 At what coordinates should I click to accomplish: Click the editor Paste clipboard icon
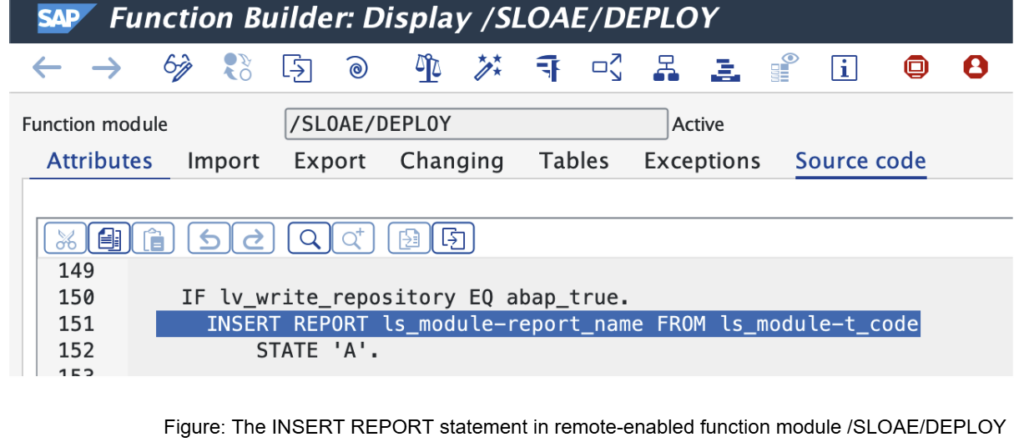pos(153,238)
